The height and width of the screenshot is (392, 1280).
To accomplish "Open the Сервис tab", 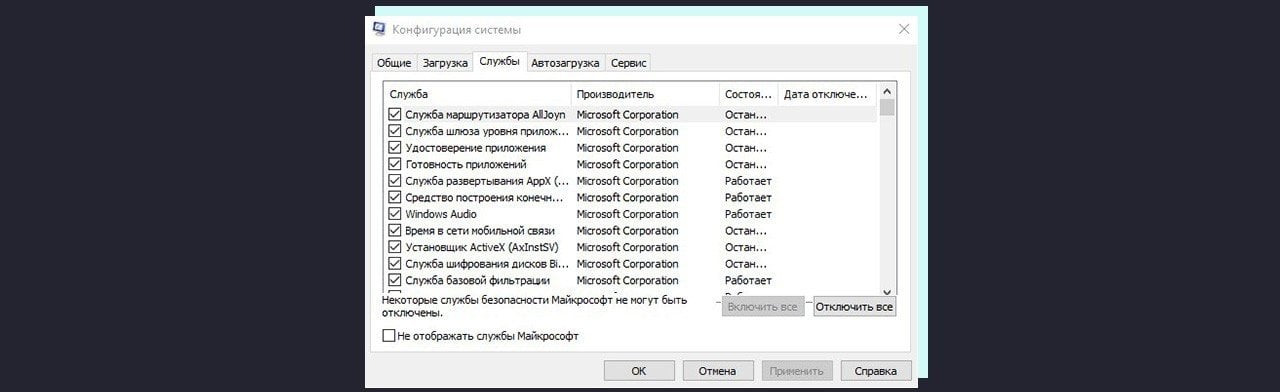I will point(629,62).
